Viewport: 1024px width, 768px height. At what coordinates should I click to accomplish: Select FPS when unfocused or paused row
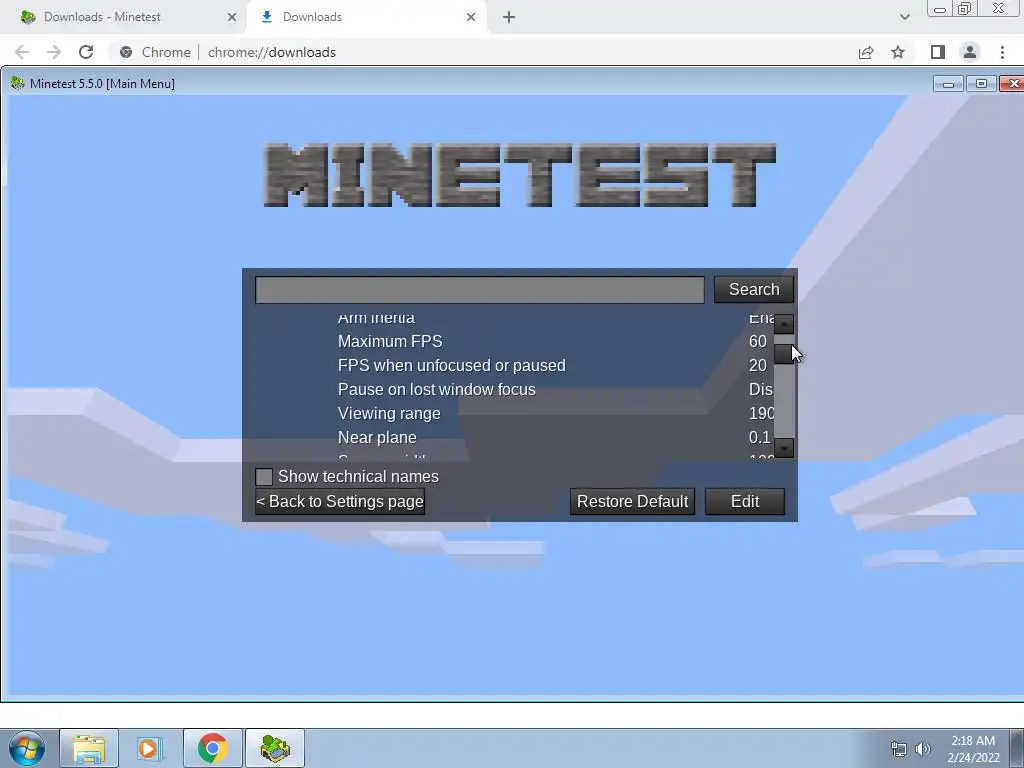coord(514,366)
